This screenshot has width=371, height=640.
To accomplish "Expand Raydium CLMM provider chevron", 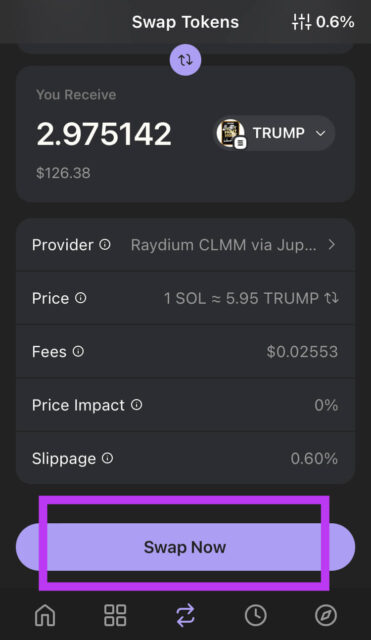I will click(332, 244).
